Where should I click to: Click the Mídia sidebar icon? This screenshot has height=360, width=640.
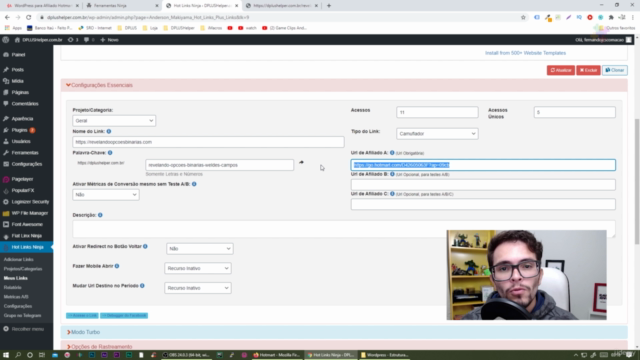pos(6,81)
